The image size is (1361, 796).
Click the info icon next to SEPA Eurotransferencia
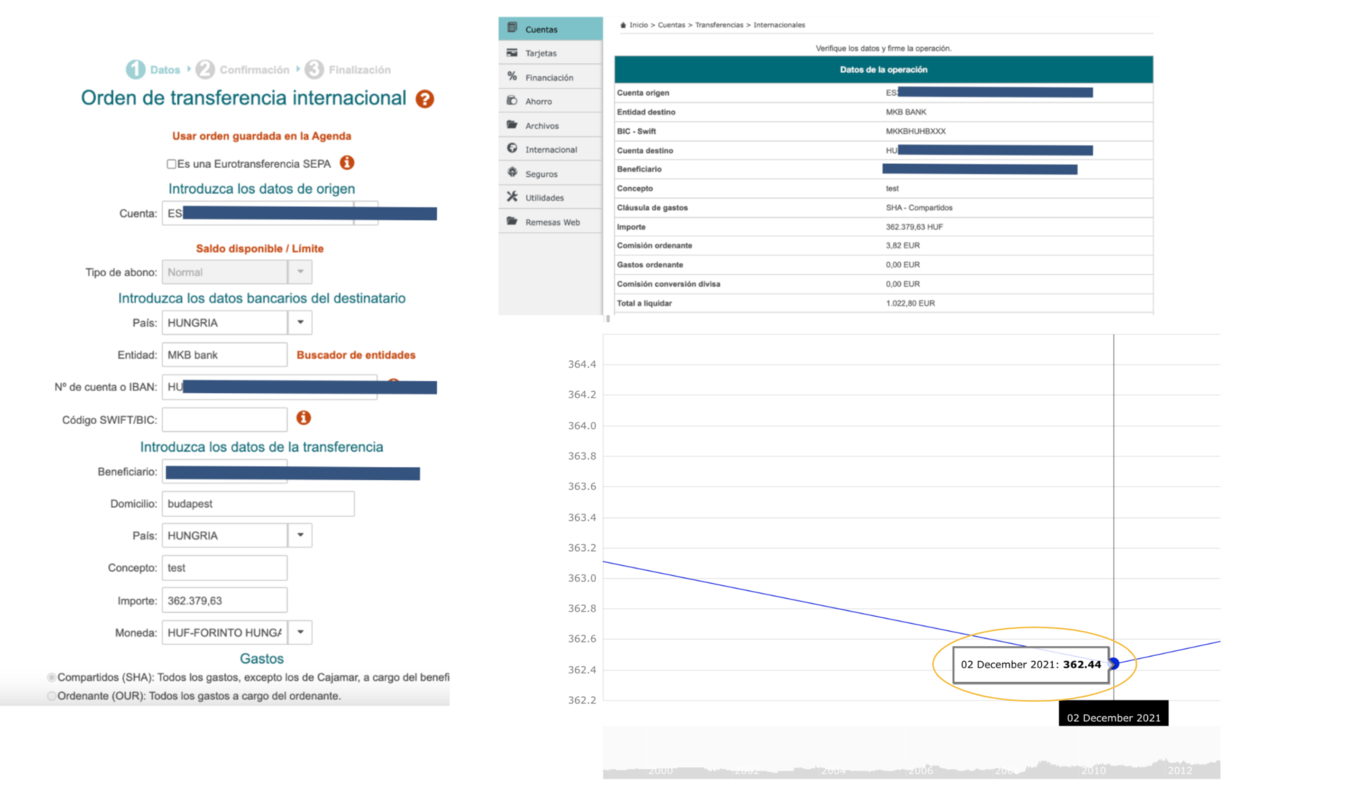(347, 162)
